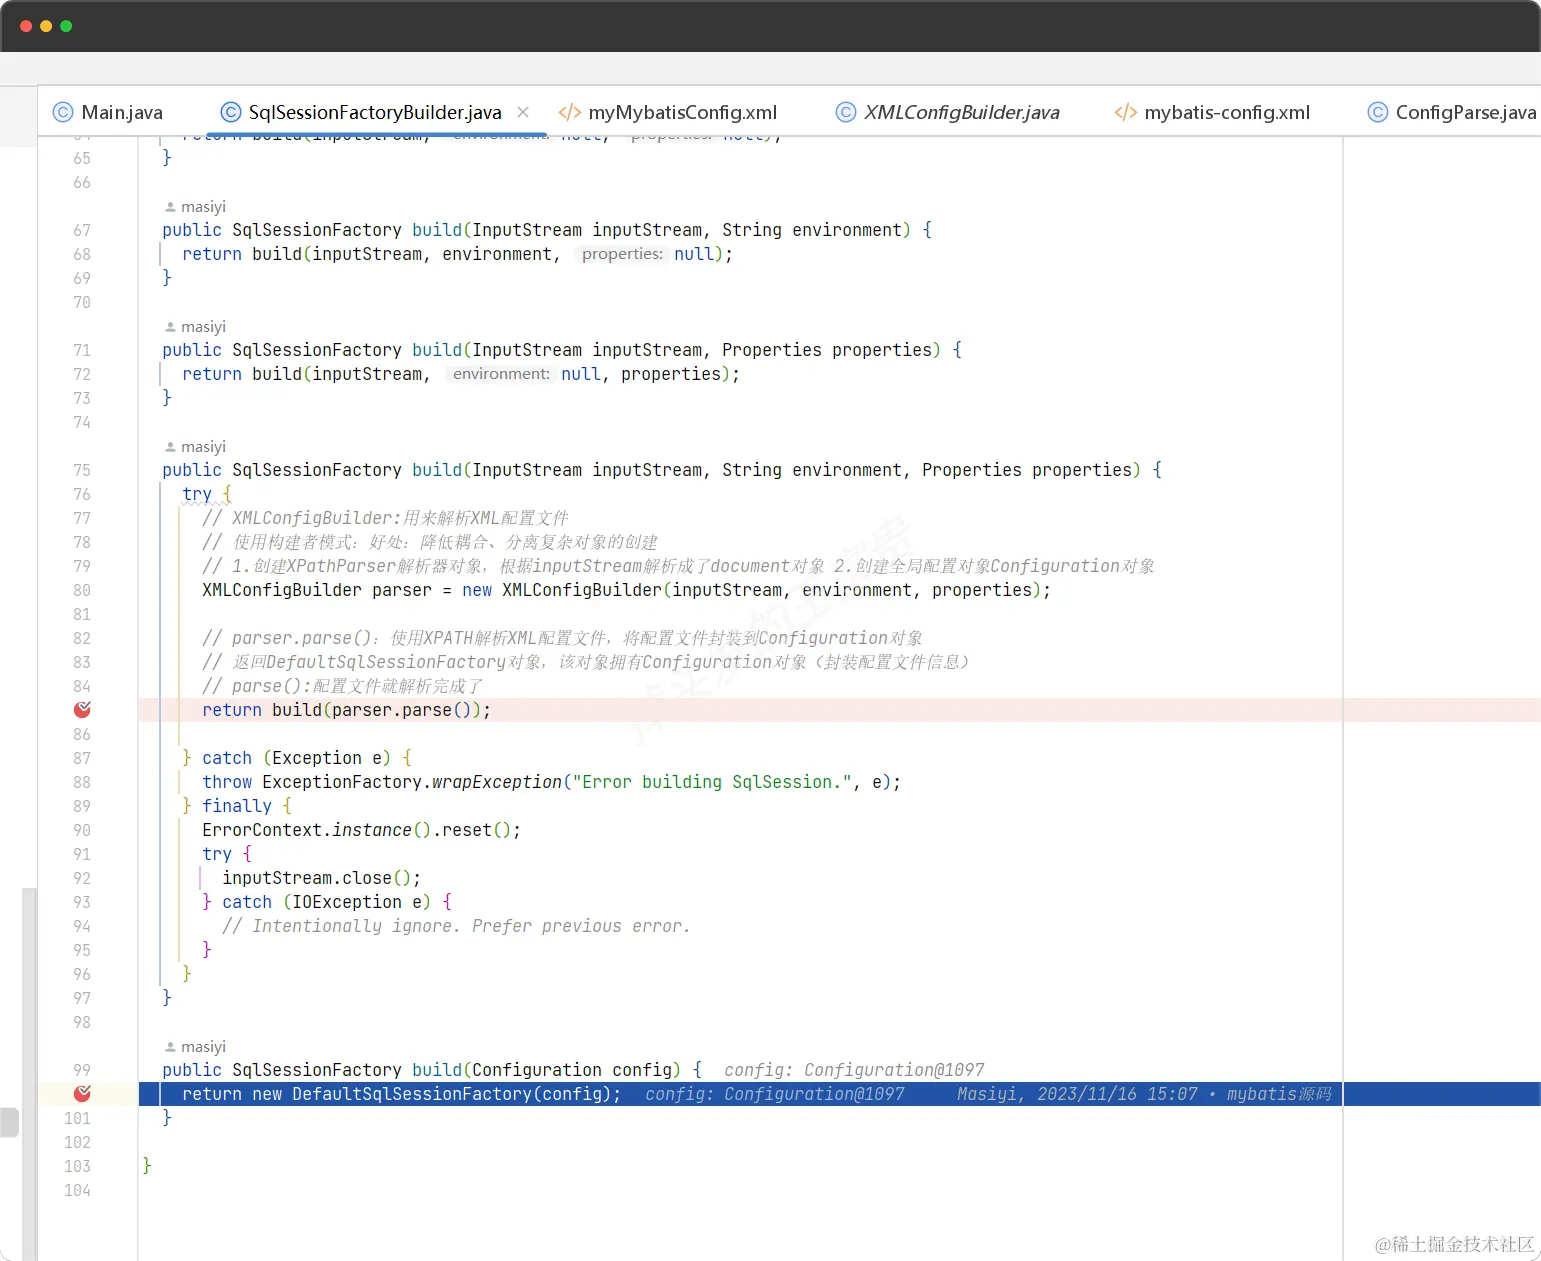Click wrapException method call on line 88
This screenshot has height=1261, width=1541.
(x=497, y=782)
